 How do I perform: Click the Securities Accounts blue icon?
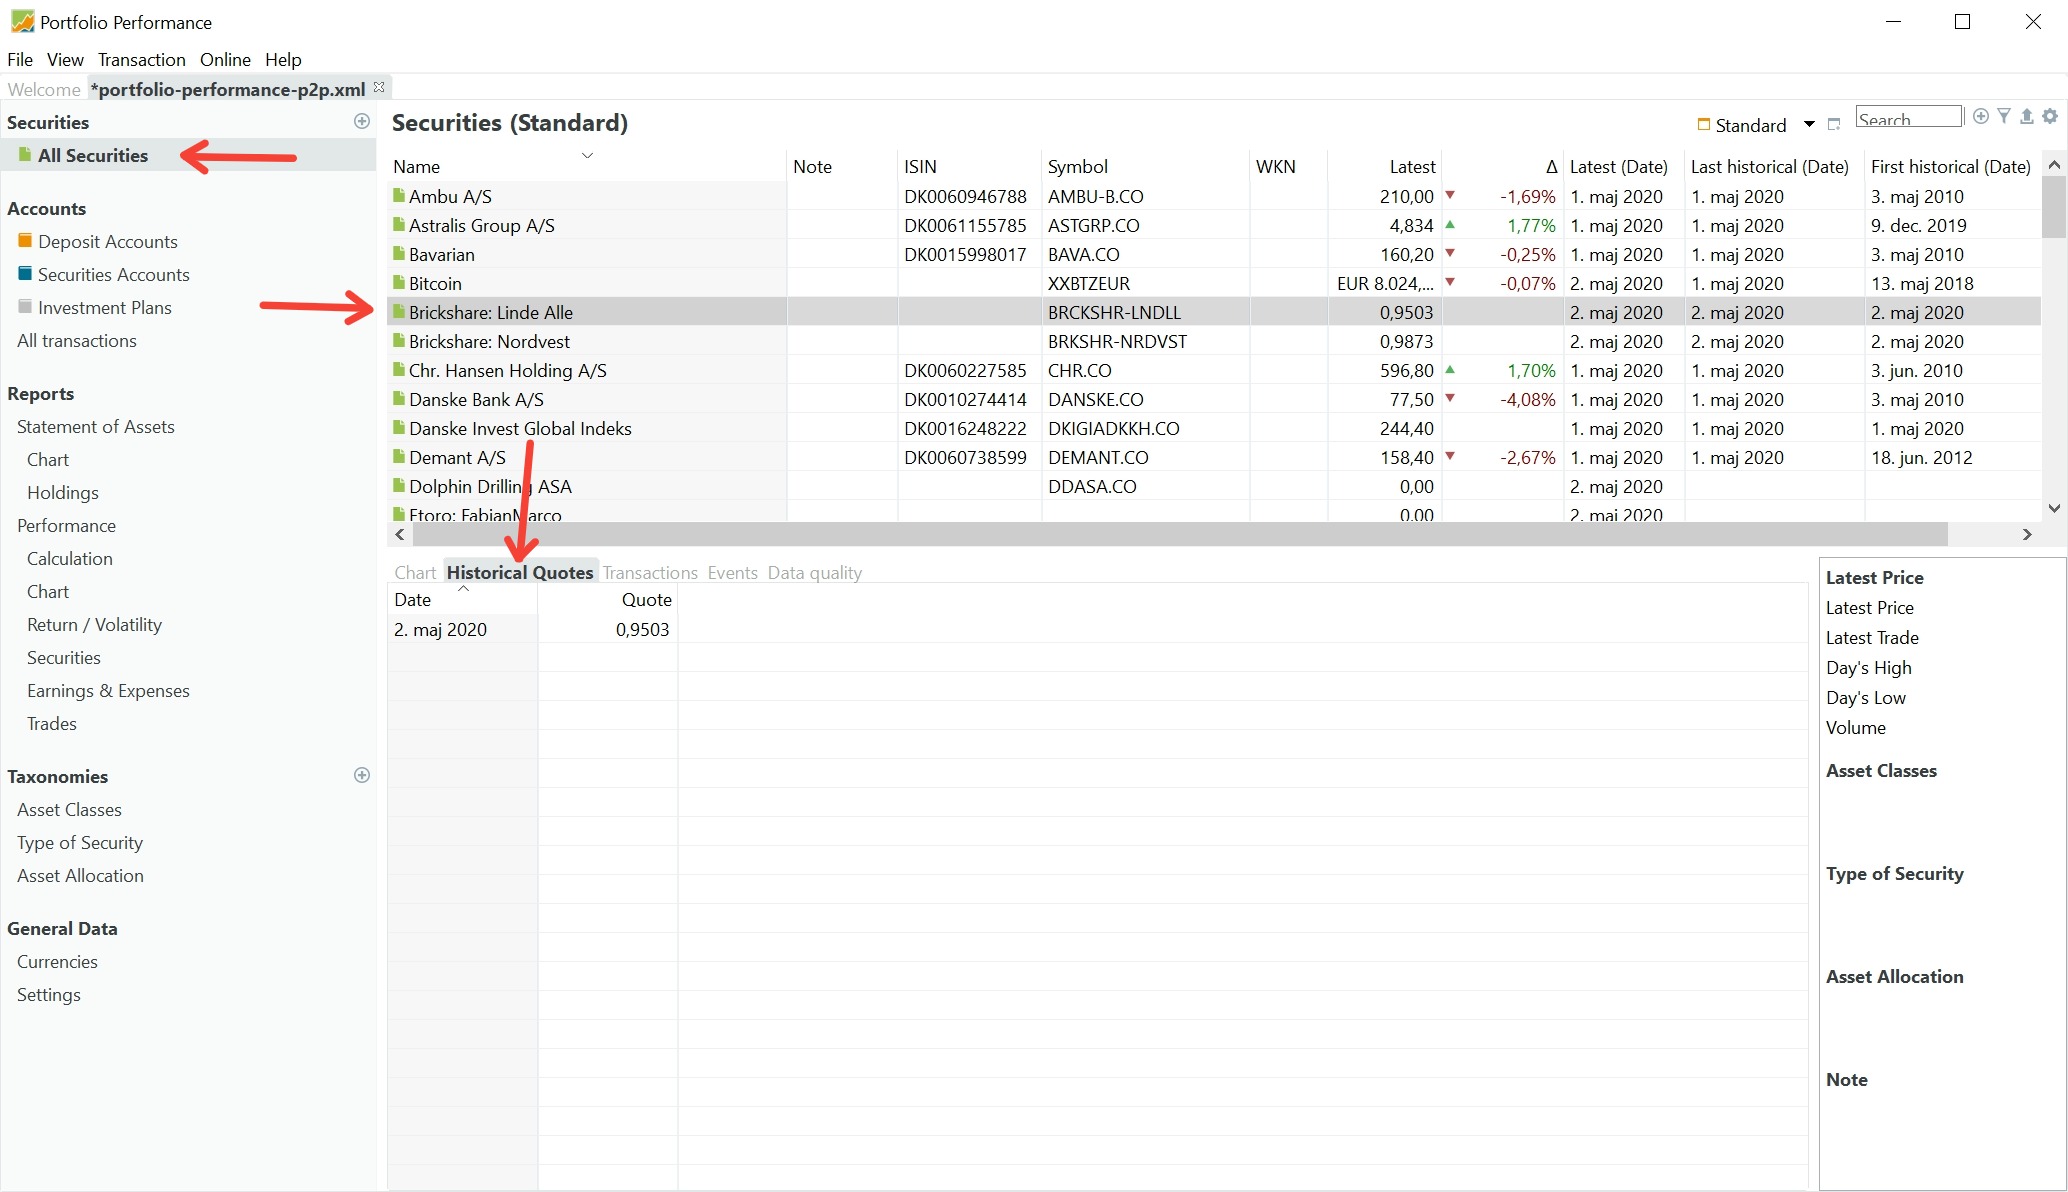coord(25,273)
